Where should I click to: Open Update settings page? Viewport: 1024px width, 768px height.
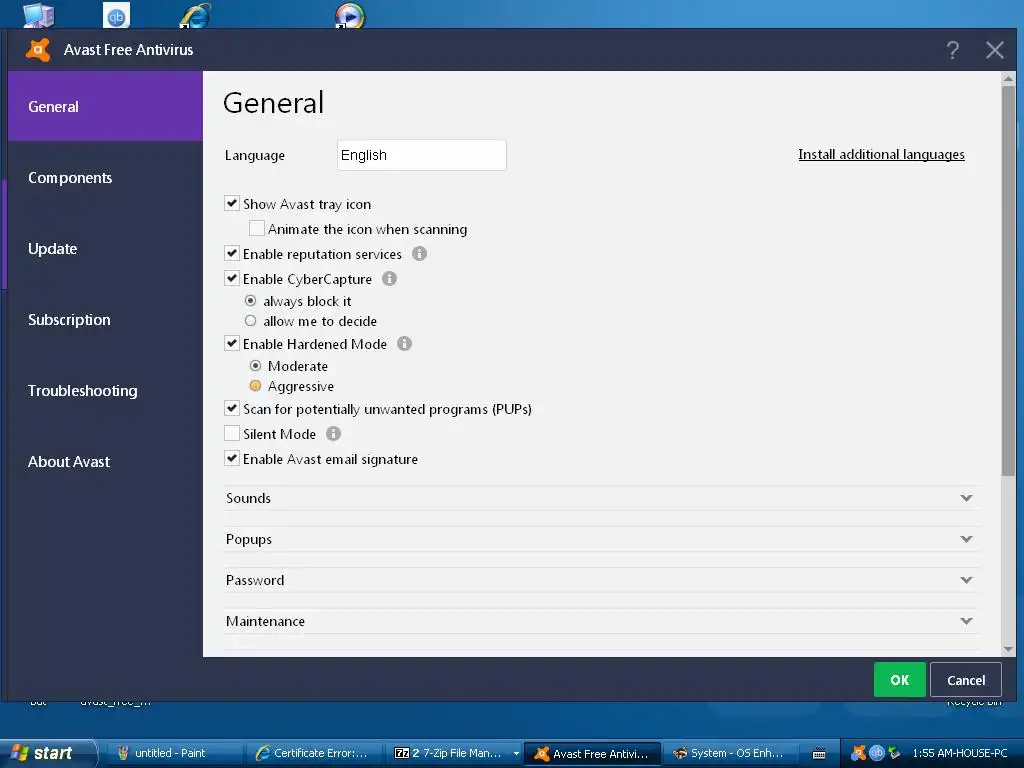coord(105,249)
